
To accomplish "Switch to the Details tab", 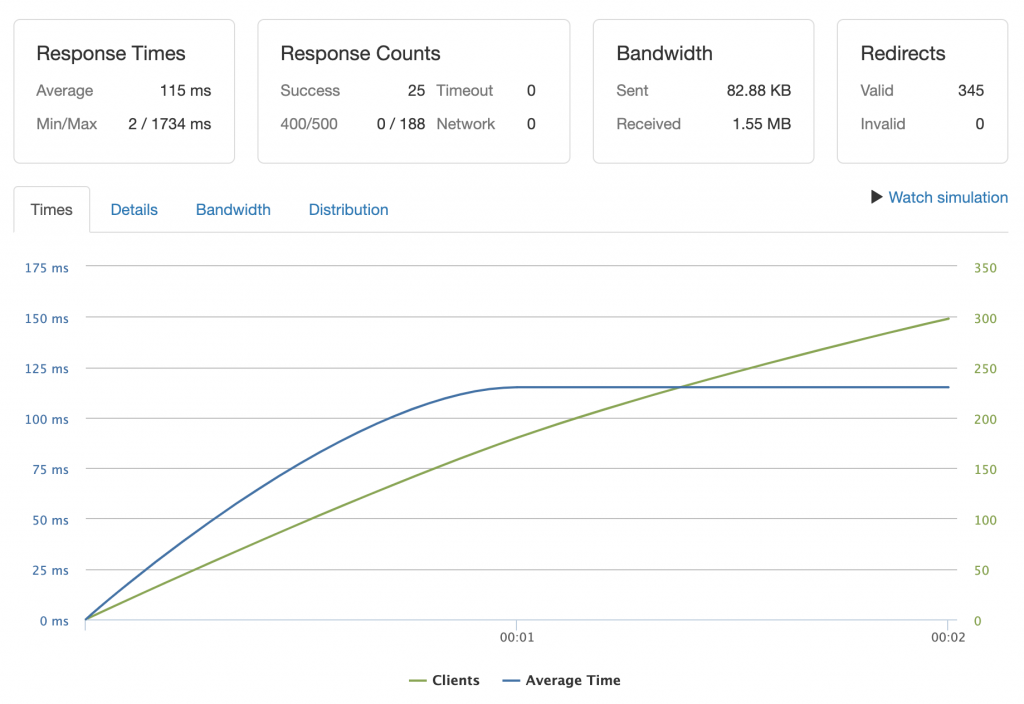I will (134, 210).
